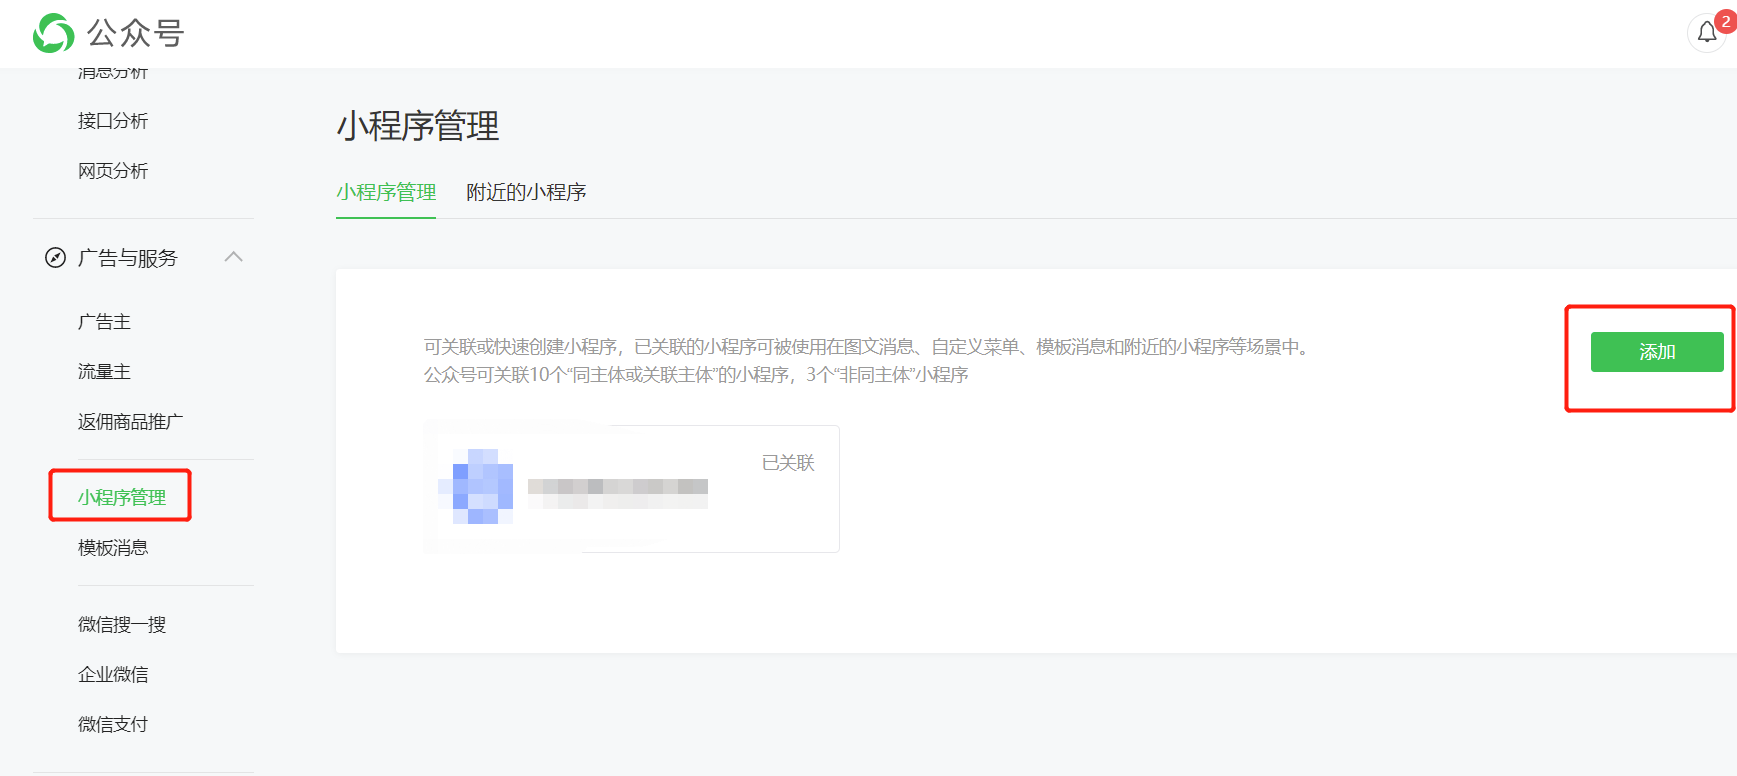This screenshot has width=1737, height=776.
Task: Open 返佣商品推广 in the sidebar
Action: click(x=131, y=422)
